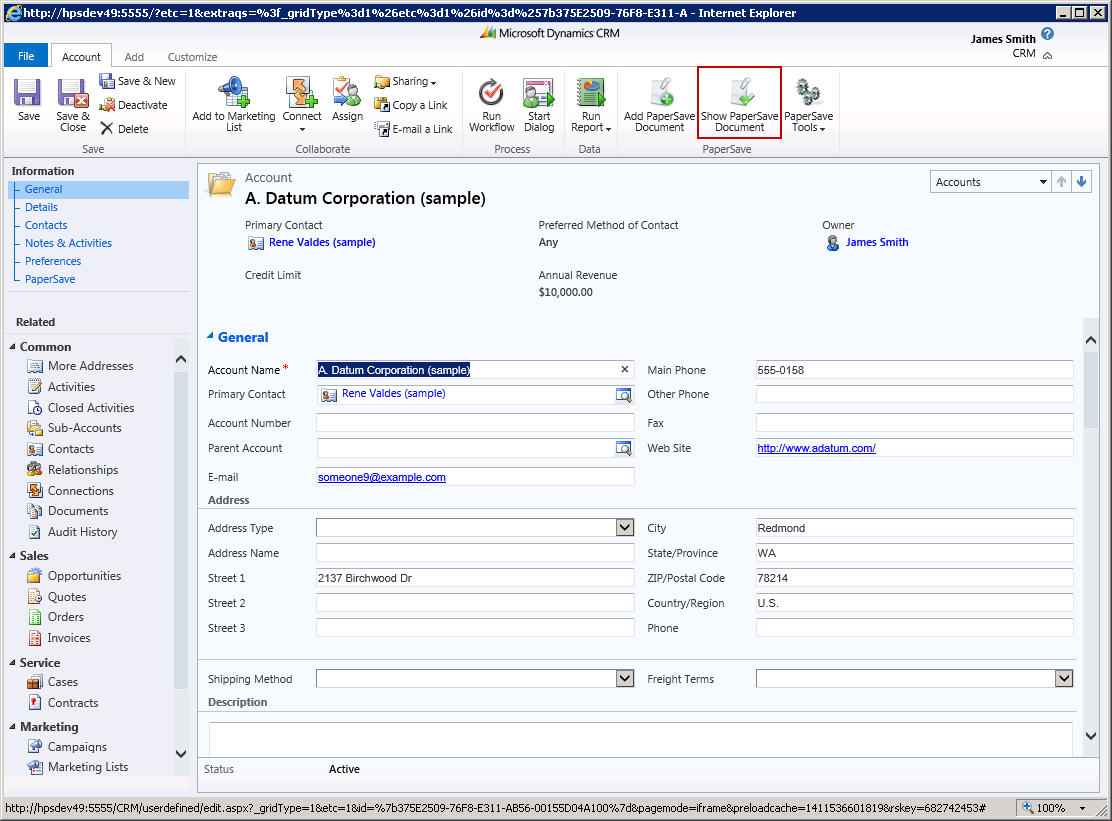1112x821 pixels.
Task: Open the Shipping Method dropdown
Action: (624, 678)
